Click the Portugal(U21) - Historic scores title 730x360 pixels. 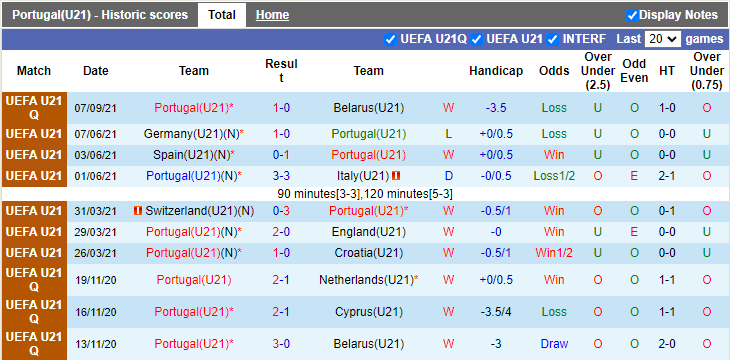click(x=100, y=15)
